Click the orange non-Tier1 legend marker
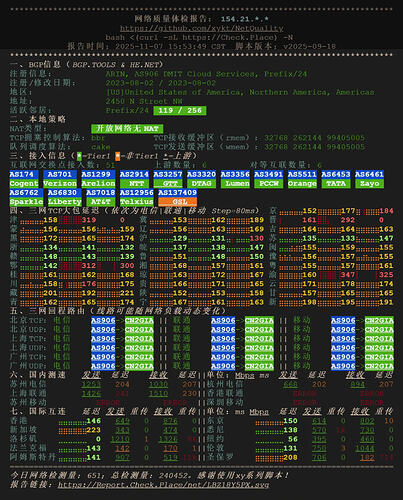The height and width of the screenshot is (500, 403). 117,156
